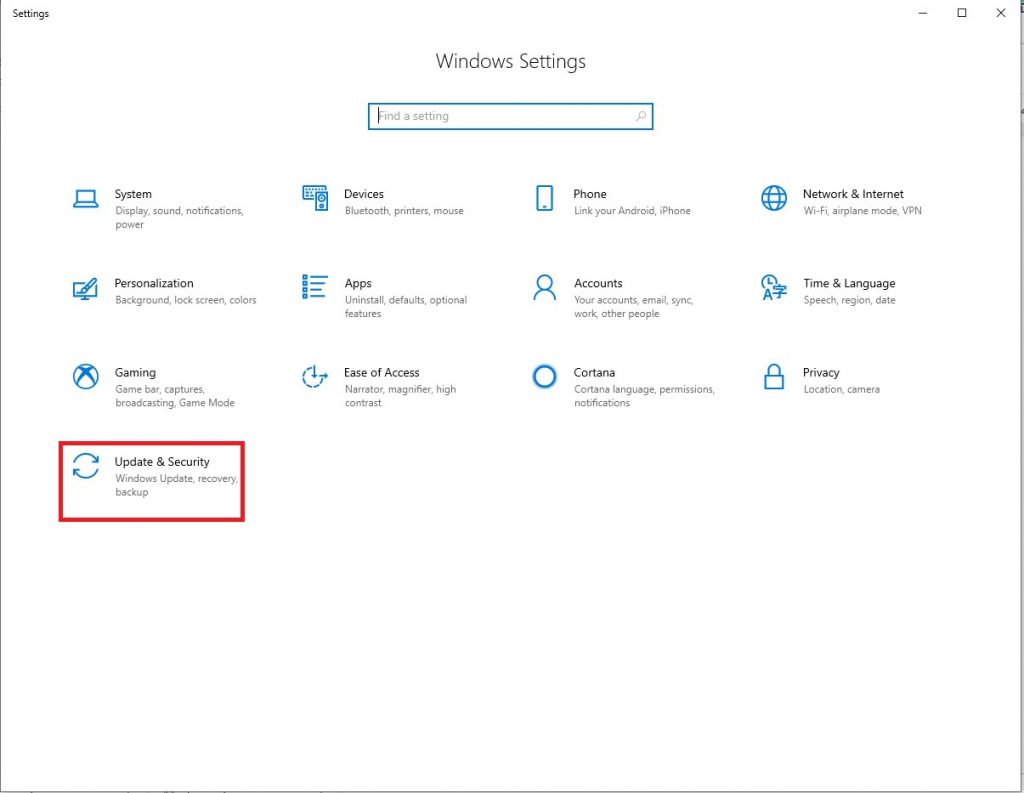Screen dimensions: 1024x793
Task: Open the Apps list icon
Action: 315,287
